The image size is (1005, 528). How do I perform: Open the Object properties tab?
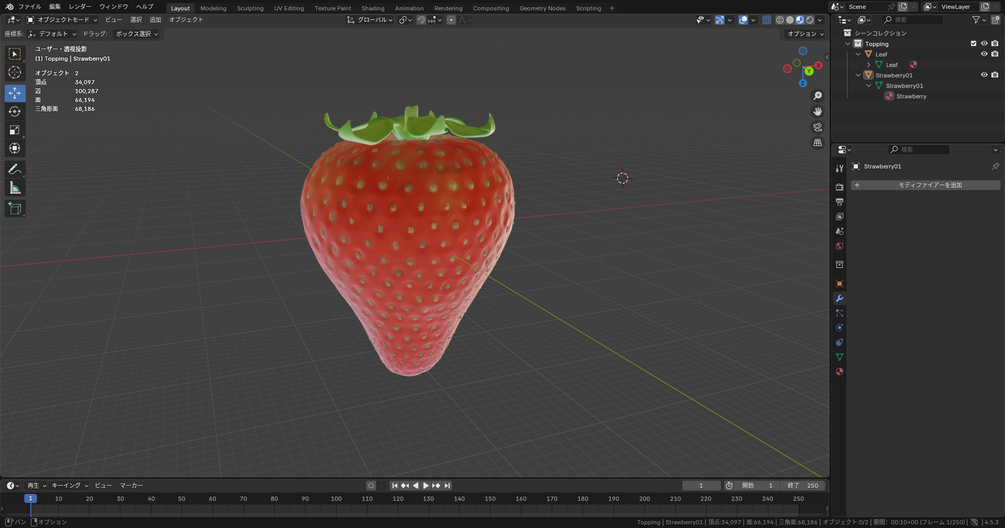pos(839,283)
